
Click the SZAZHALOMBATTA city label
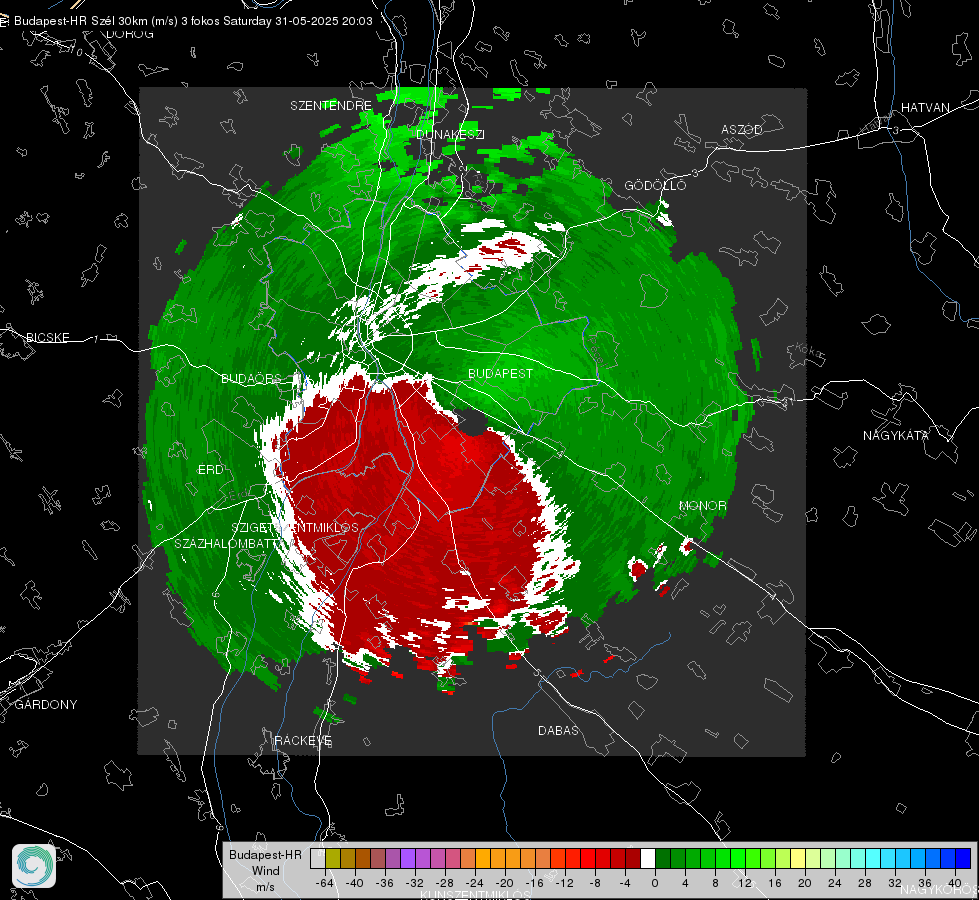pos(226,543)
